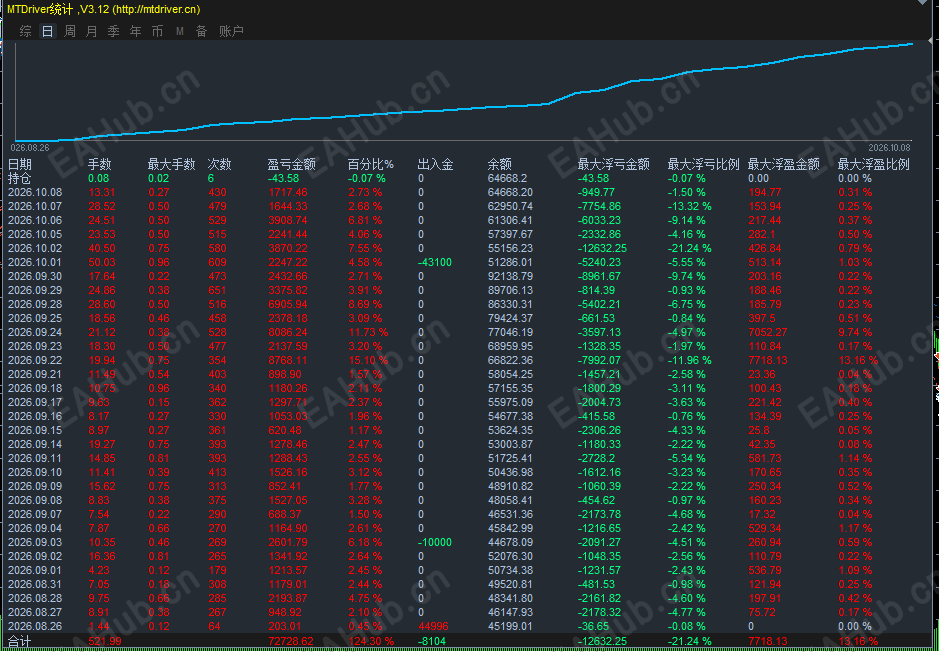The height and width of the screenshot is (652, 939).
Task: Select the 2026.10.01 date row
Action: pos(35,262)
